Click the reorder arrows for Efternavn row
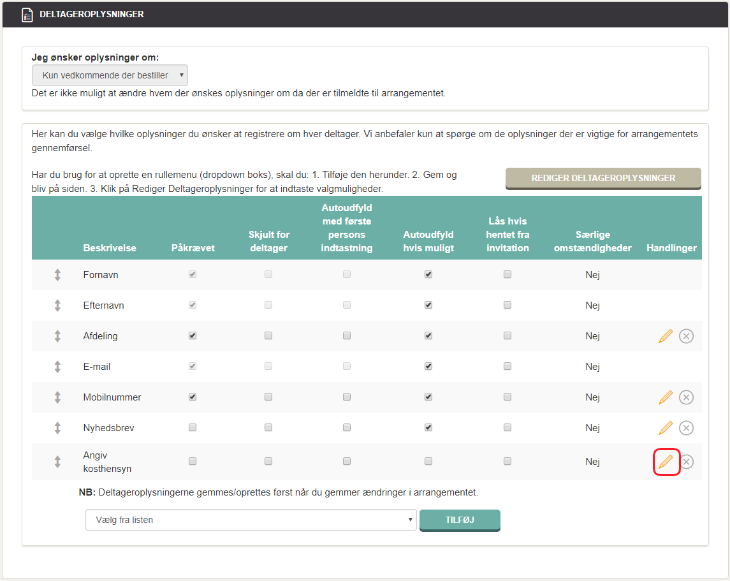 point(57,305)
